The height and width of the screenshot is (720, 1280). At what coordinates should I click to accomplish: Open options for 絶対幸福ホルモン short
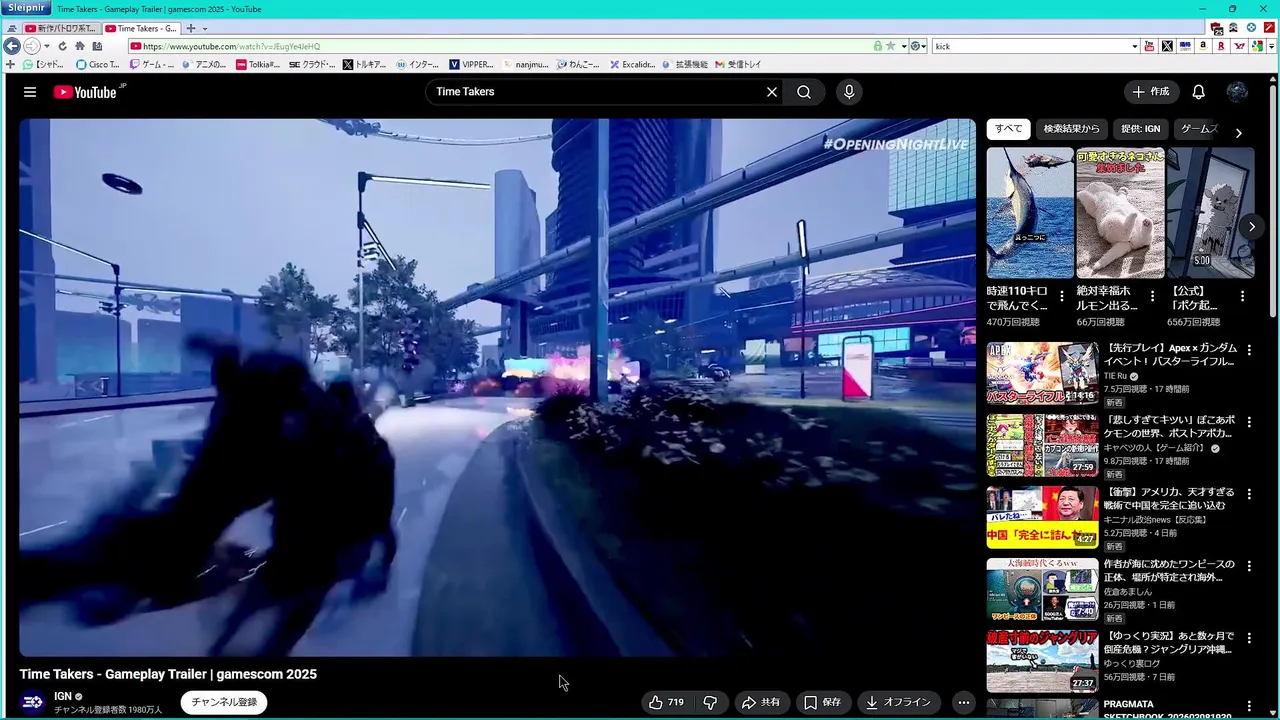click(x=1152, y=296)
